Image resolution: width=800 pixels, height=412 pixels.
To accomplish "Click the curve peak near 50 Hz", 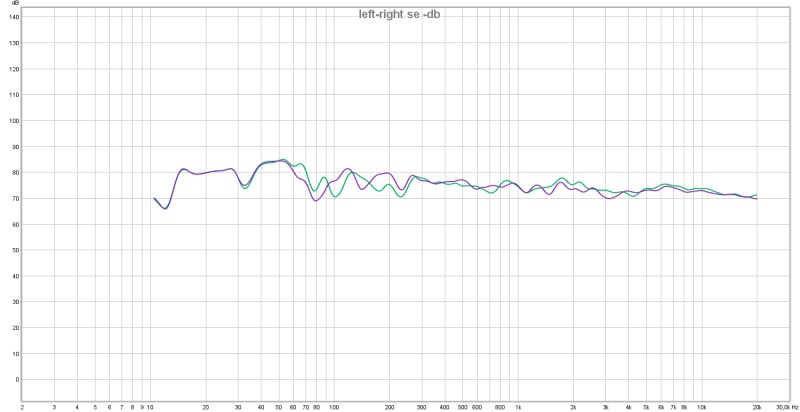I will point(282,160).
